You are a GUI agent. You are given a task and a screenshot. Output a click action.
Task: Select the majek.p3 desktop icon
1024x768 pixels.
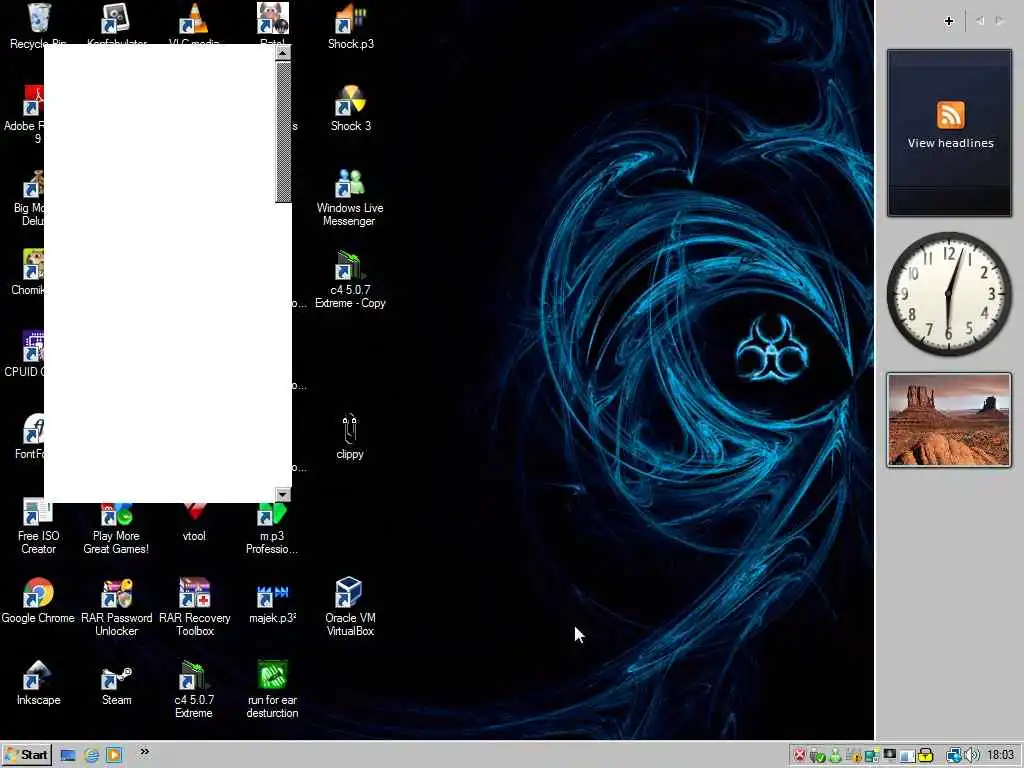tap(272, 602)
